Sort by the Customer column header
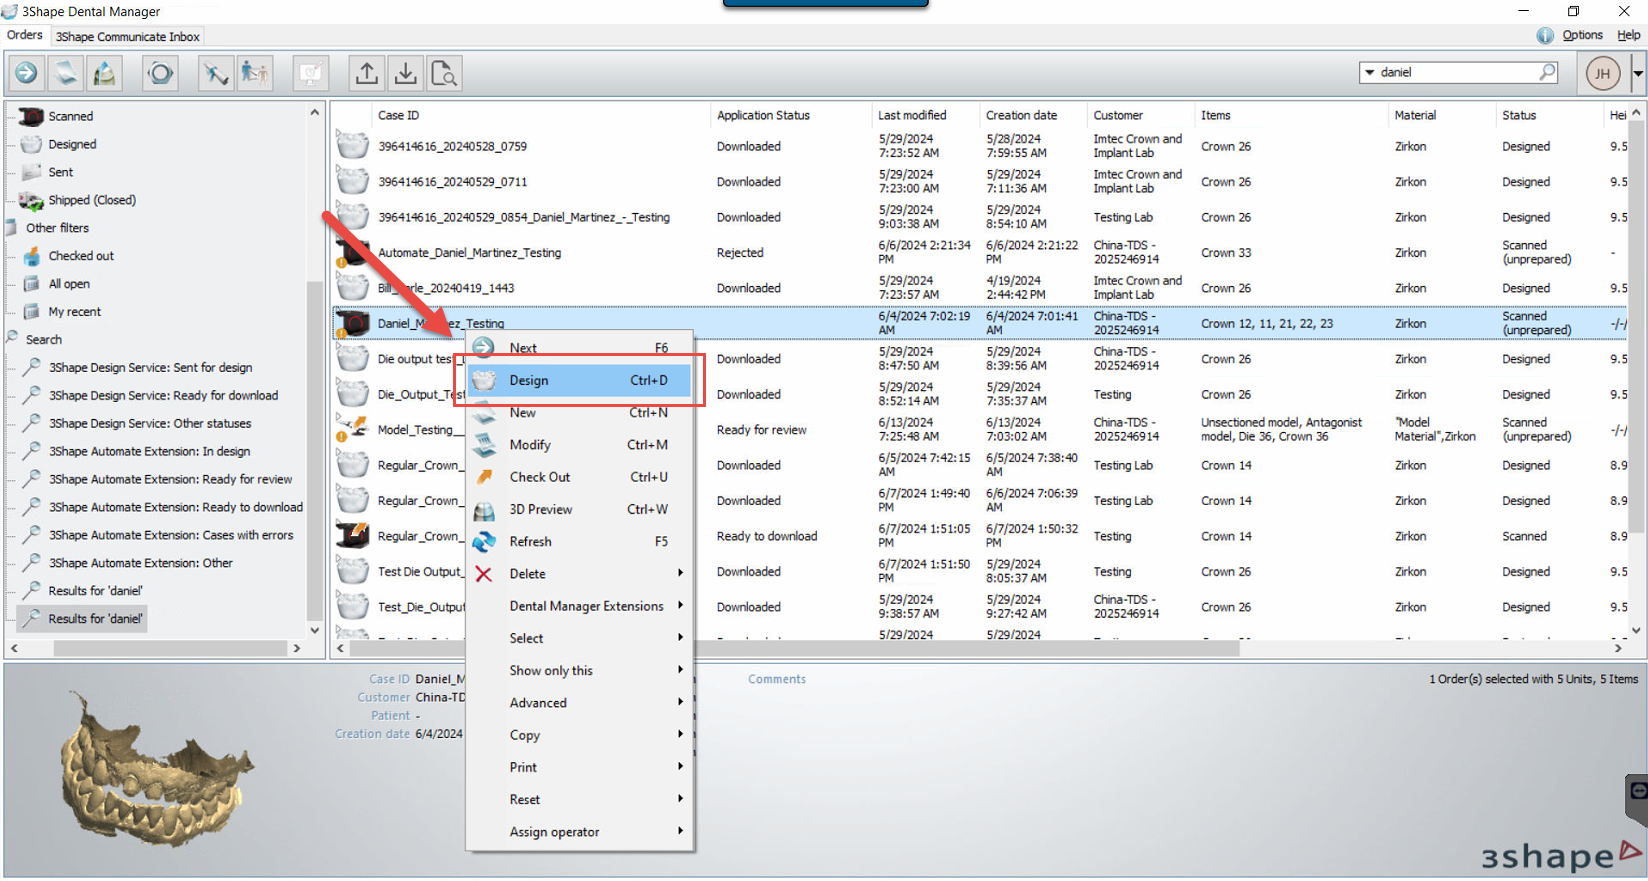 click(1140, 115)
